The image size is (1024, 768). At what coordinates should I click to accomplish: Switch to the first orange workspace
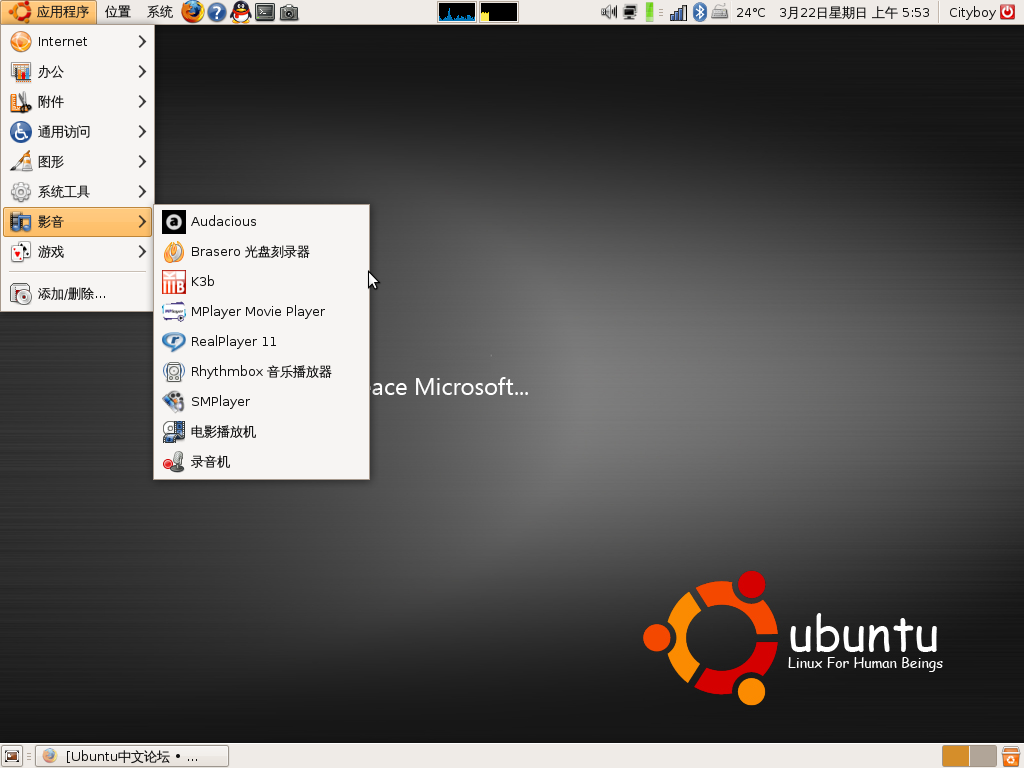(955, 756)
